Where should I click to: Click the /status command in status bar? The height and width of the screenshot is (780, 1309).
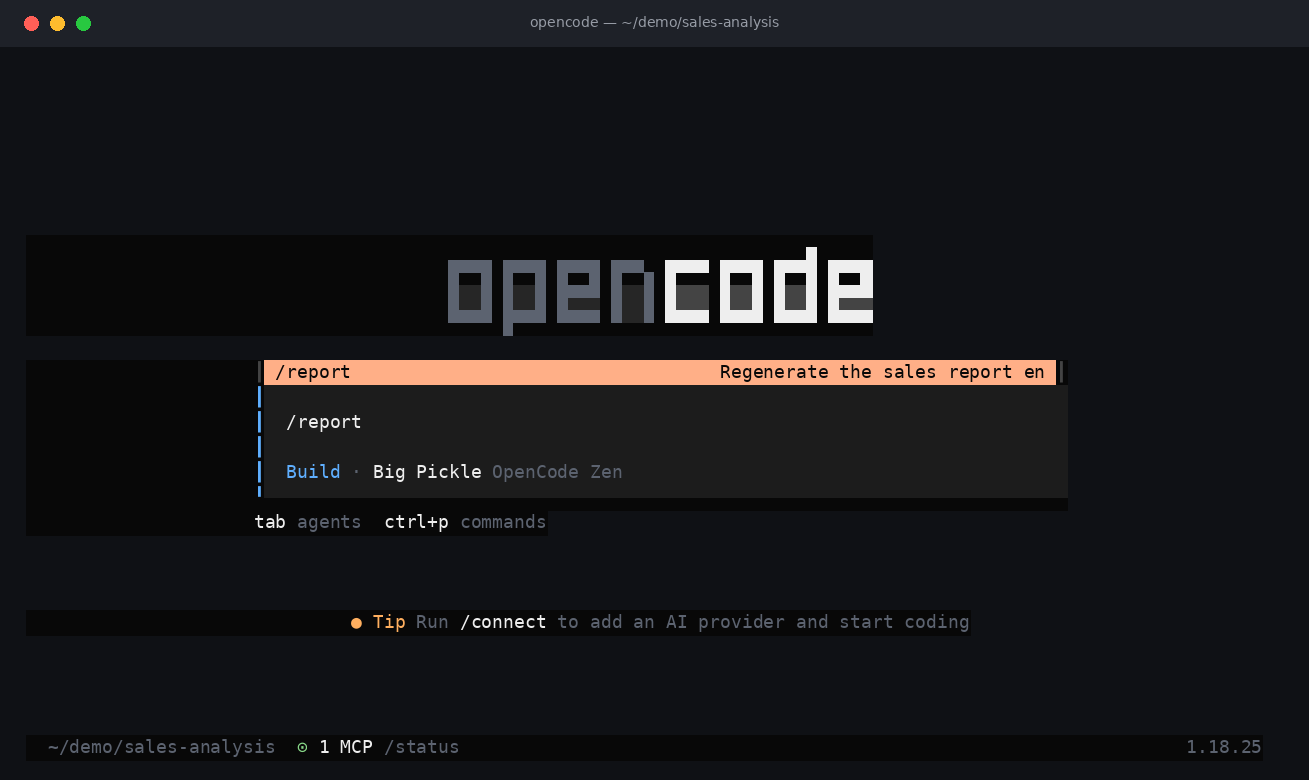click(x=421, y=747)
